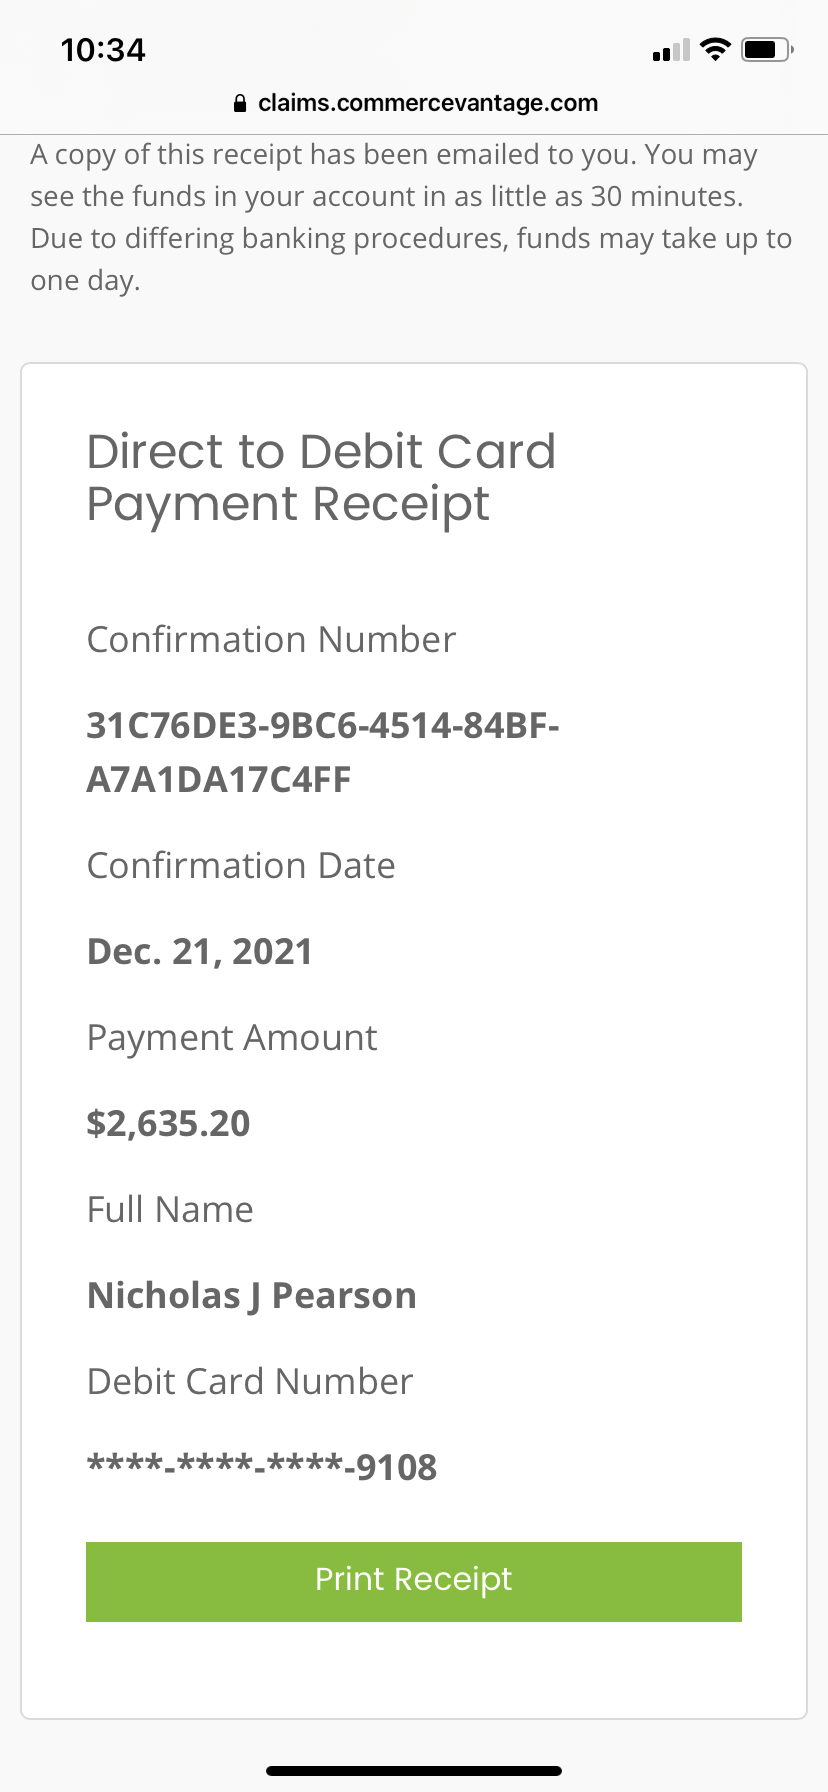Tap the Confirmation Date label
This screenshot has height=1792, width=828.
[241, 866]
